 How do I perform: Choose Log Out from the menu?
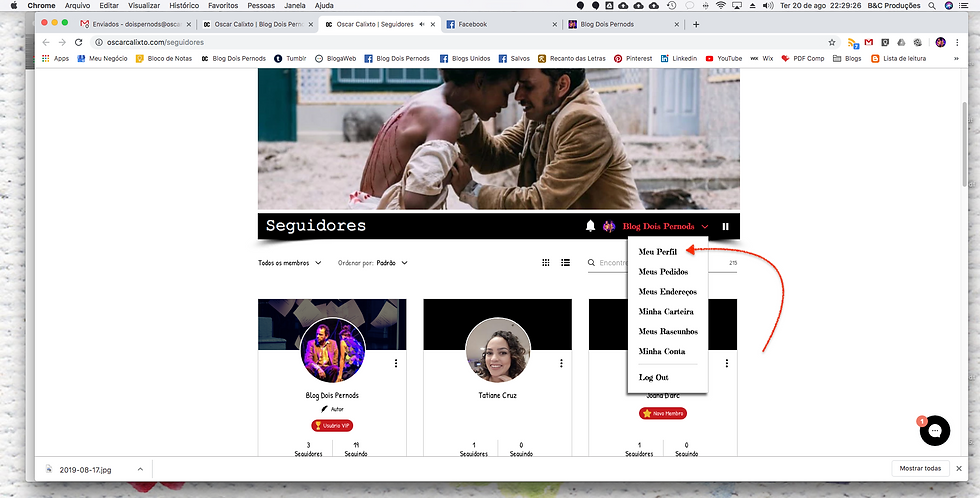pyautogui.click(x=653, y=377)
